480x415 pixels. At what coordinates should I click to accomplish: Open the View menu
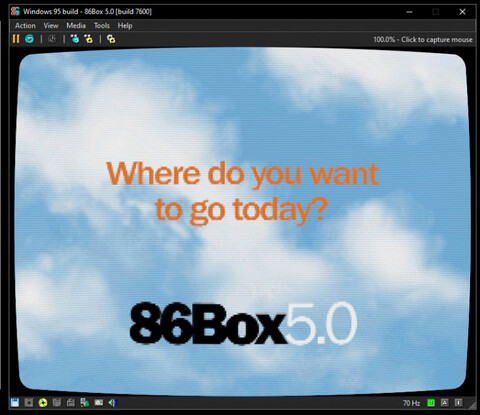click(x=51, y=26)
